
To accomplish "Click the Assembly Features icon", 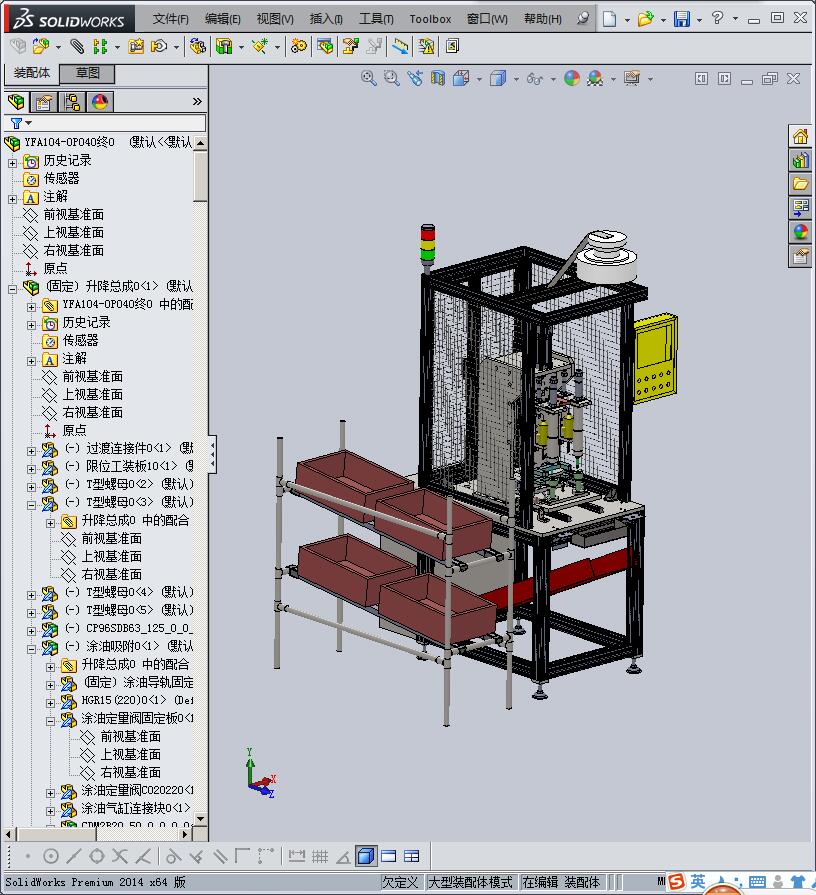I will tap(224, 46).
